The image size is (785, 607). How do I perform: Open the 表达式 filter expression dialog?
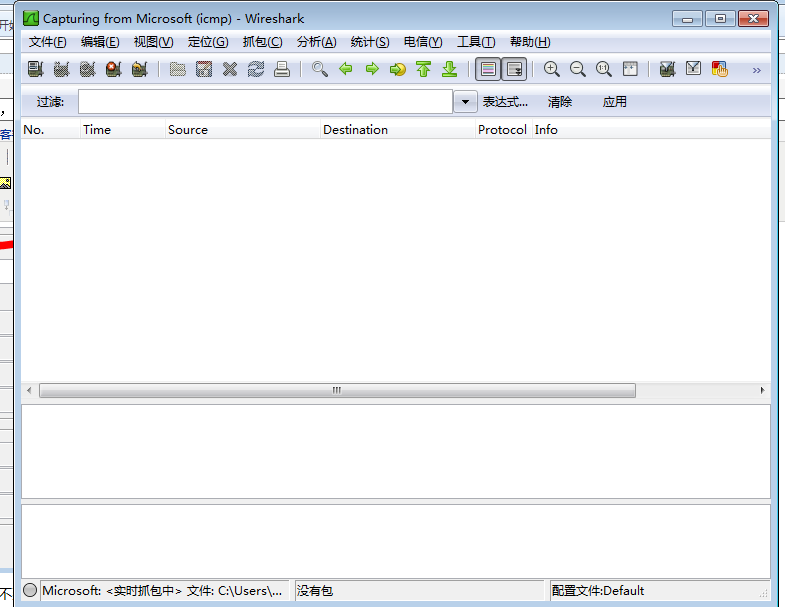tap(505, 102)
